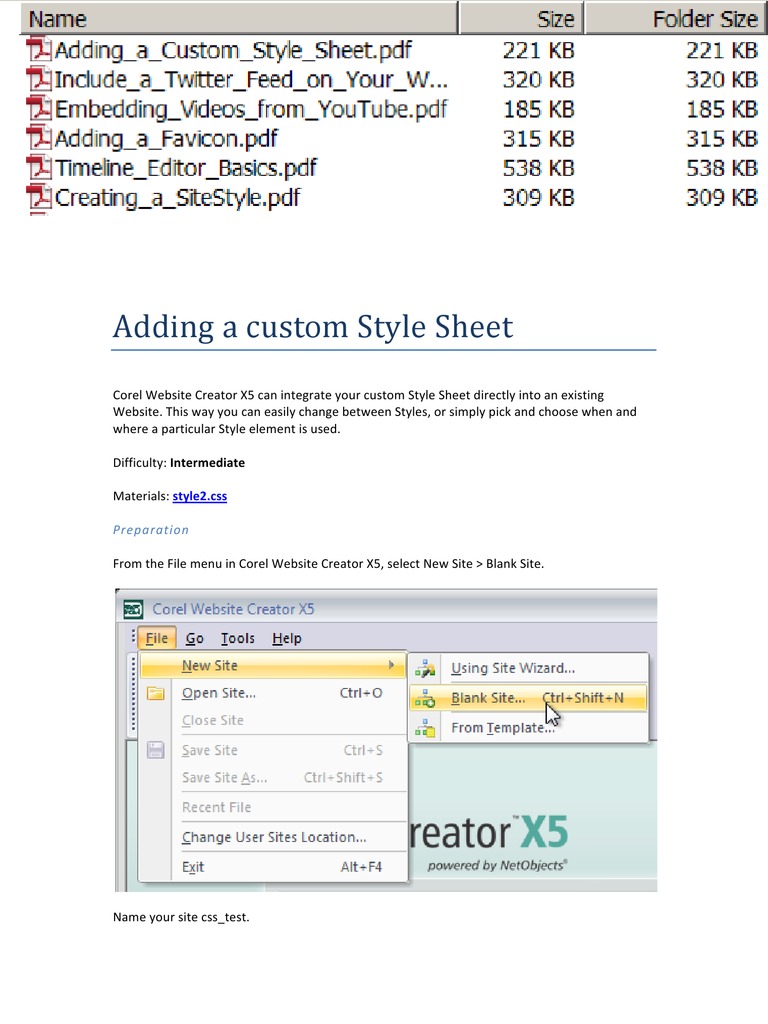This screenshot has height=1024, width=768.
Task: Click Corel Website Creator X5 title bar icon
Action: (x=133, y=609)
